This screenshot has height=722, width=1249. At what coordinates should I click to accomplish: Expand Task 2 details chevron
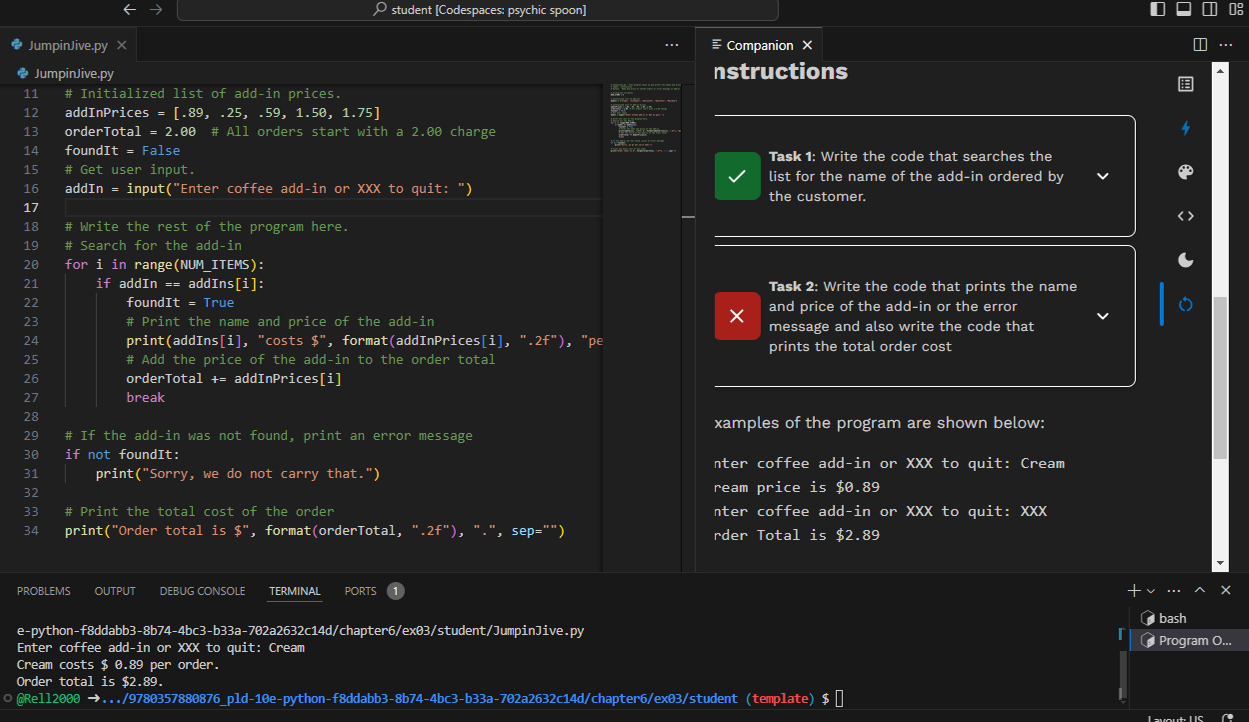click(1103, 316)
